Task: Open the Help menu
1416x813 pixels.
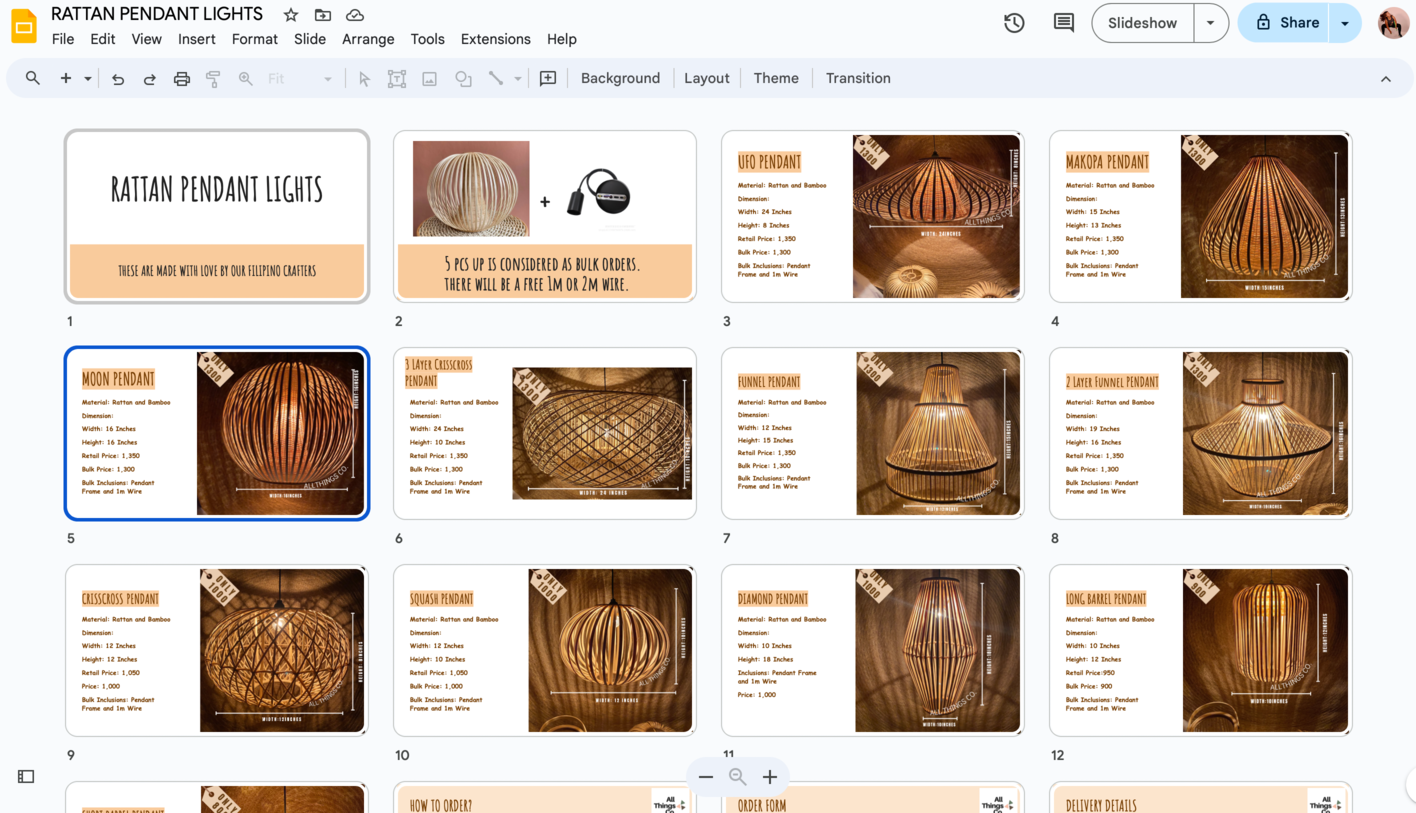Action: [562, 39]
